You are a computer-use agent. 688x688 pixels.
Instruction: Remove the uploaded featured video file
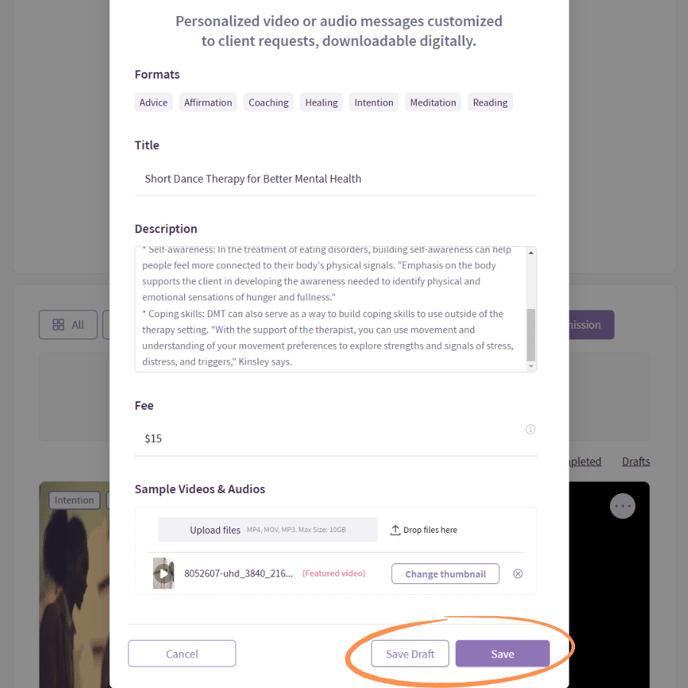(x=518, y=574)
